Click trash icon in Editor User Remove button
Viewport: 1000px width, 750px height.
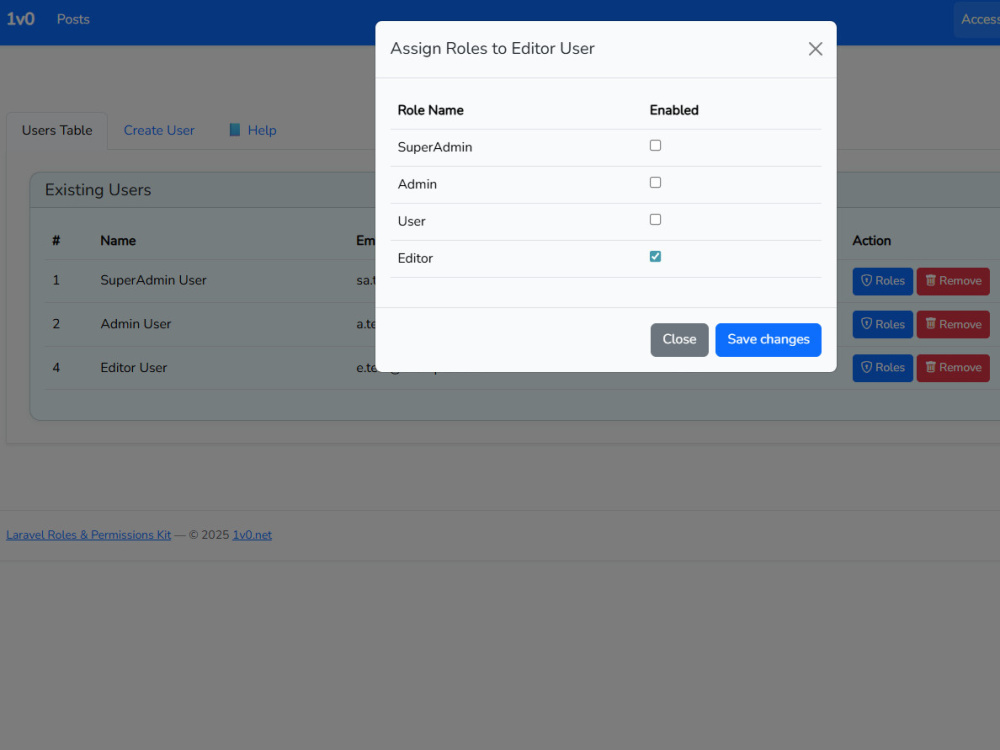click(x=930, y=367)
